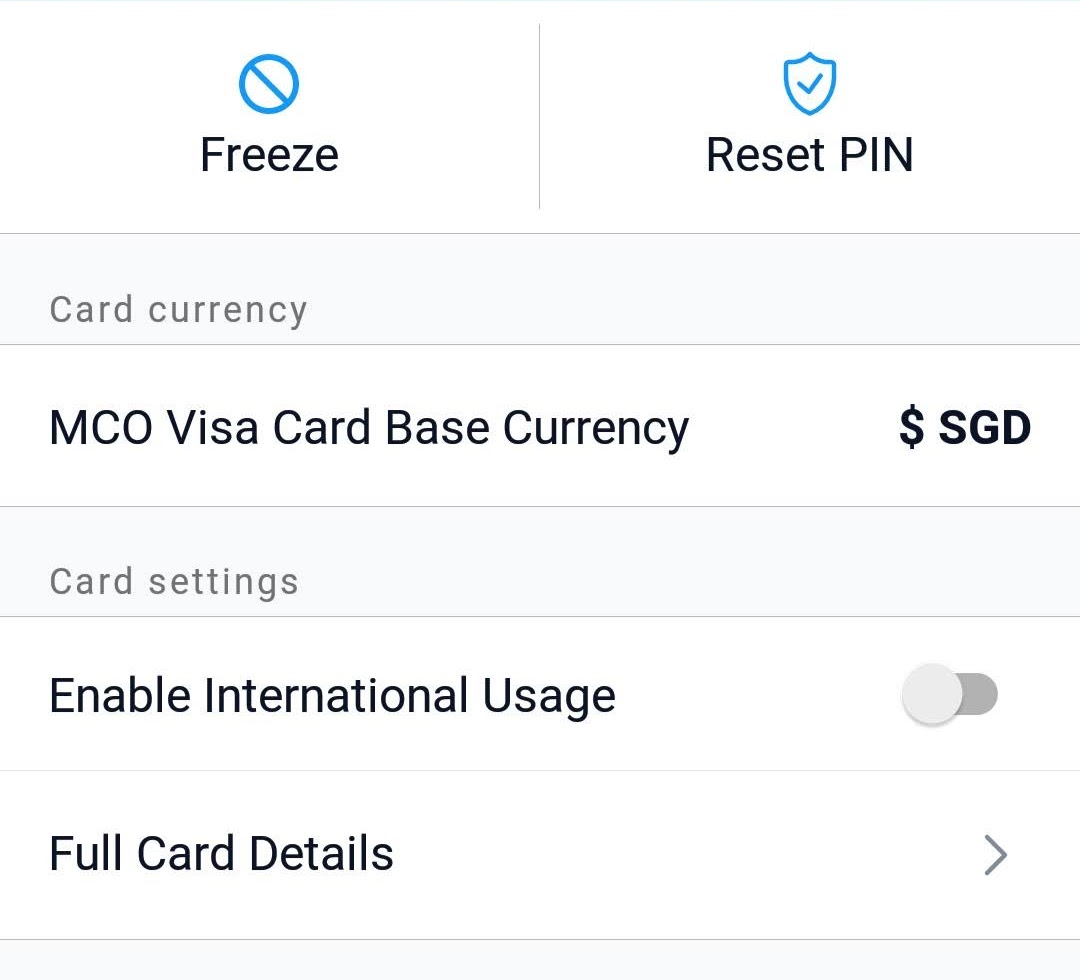Tap the word Details in Full Card Details
This screenshot has height=980, width=1080.
321,854
